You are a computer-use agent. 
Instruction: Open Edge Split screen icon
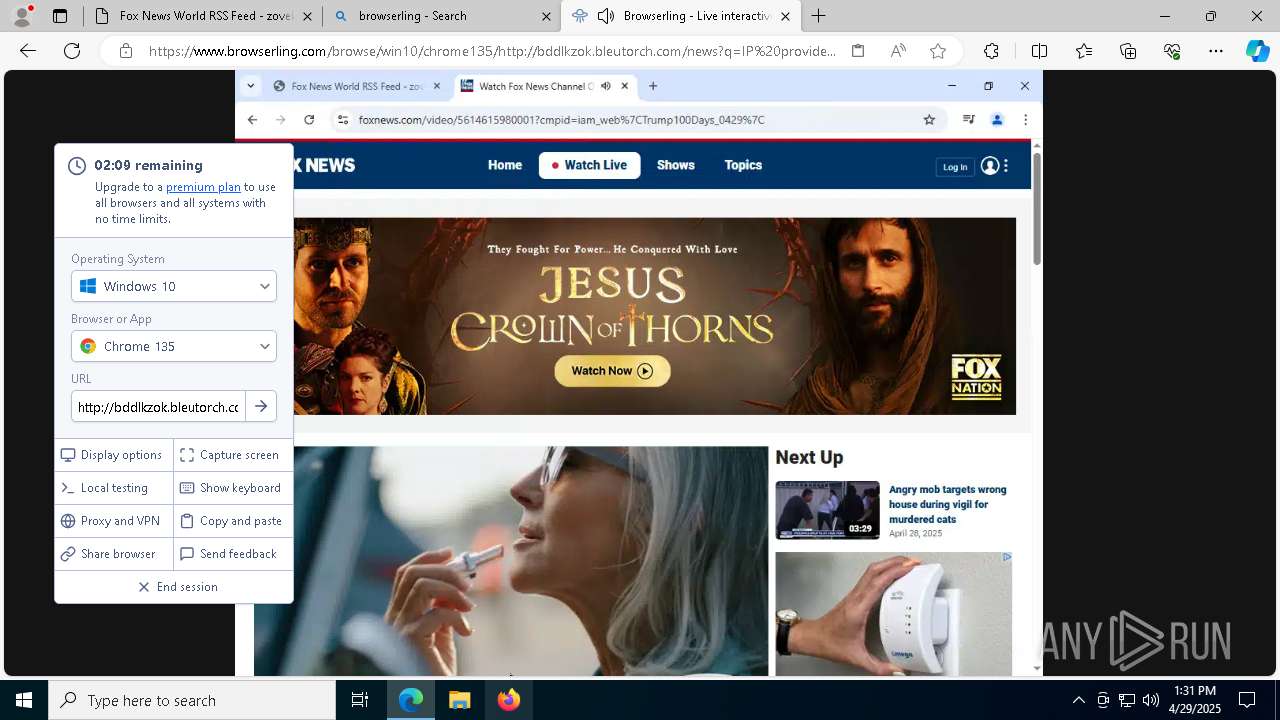[1039, 51]
